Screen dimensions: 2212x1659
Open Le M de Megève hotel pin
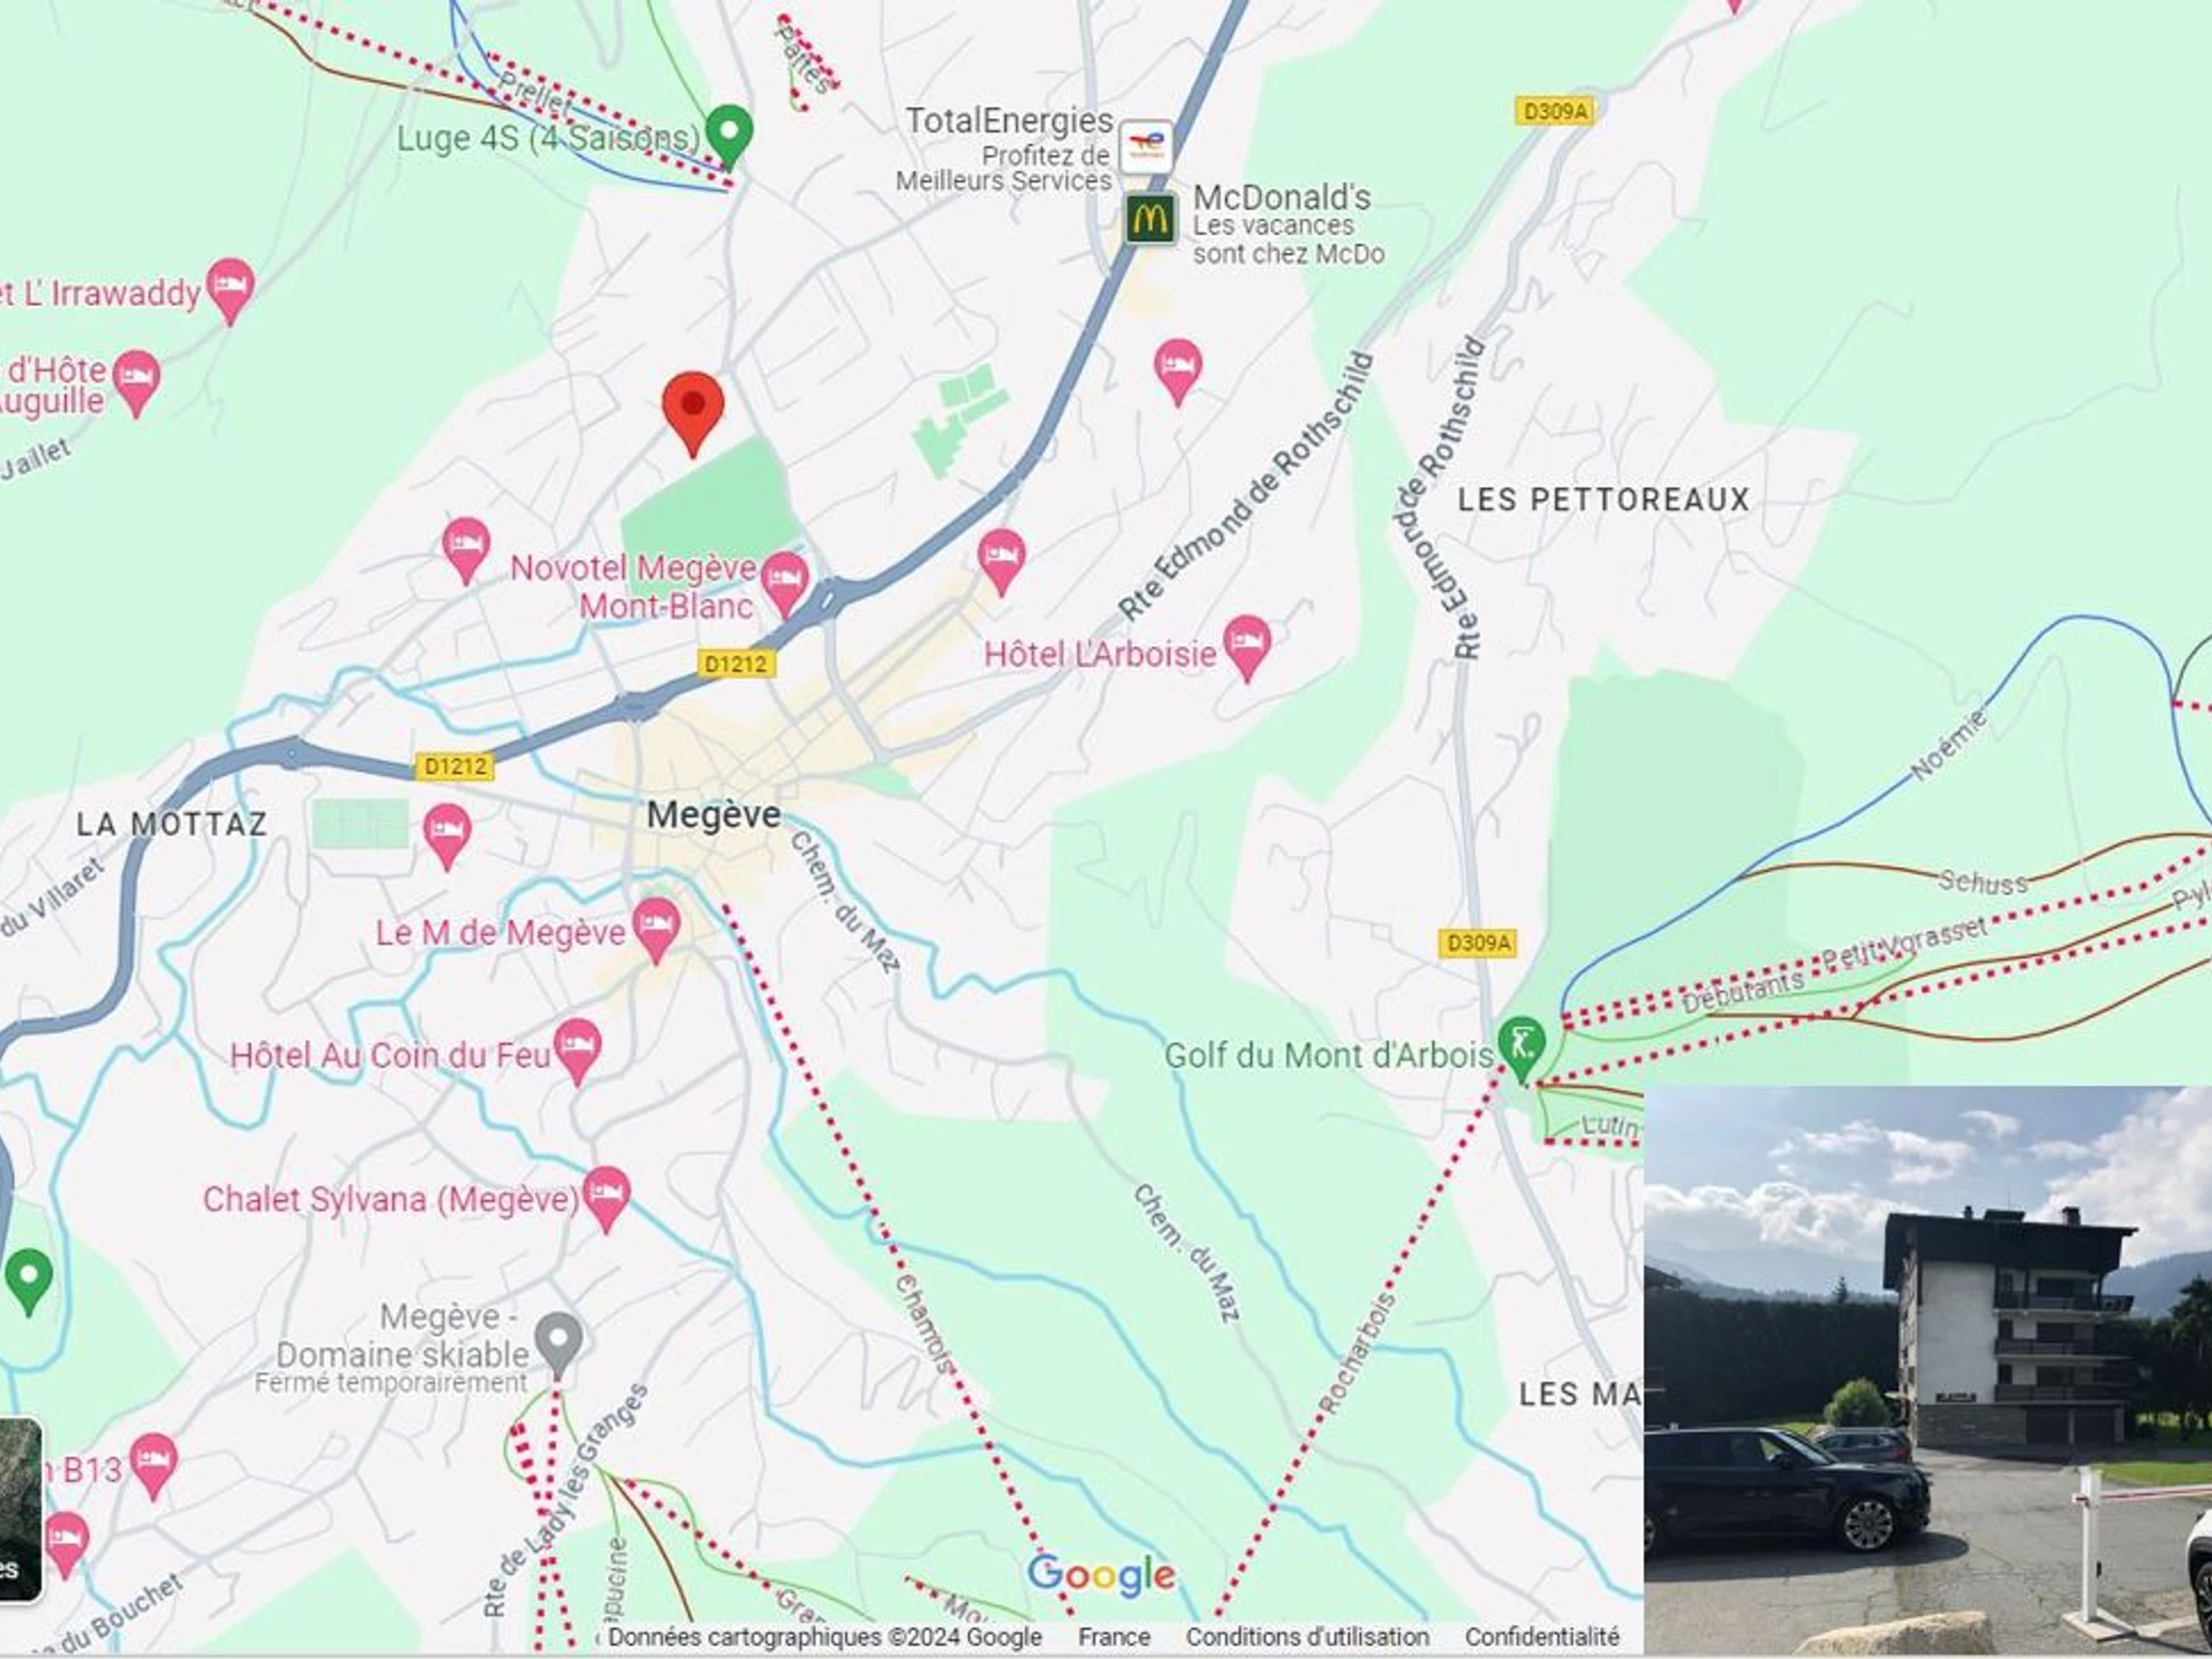point(656,929)
